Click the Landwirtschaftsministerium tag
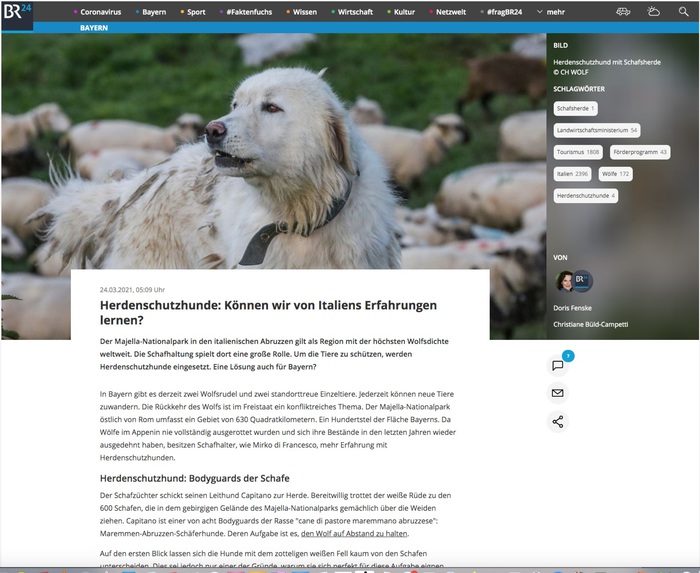700x573 pixels. pos(597,130)
